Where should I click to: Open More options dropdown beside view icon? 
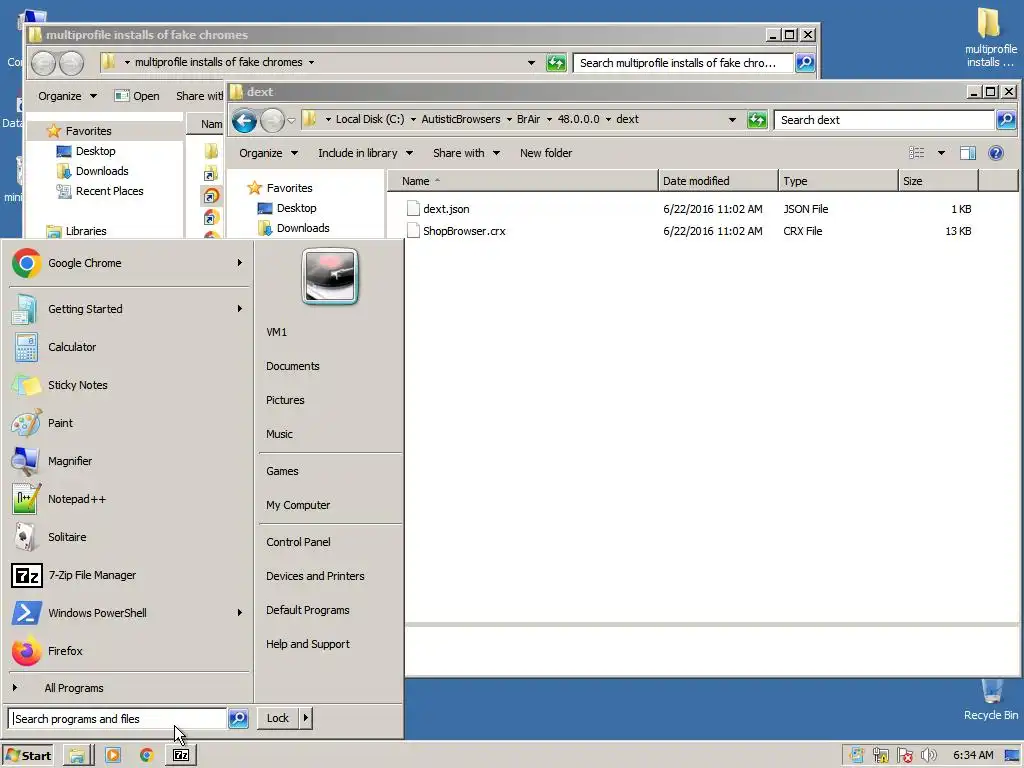(941, 153)
